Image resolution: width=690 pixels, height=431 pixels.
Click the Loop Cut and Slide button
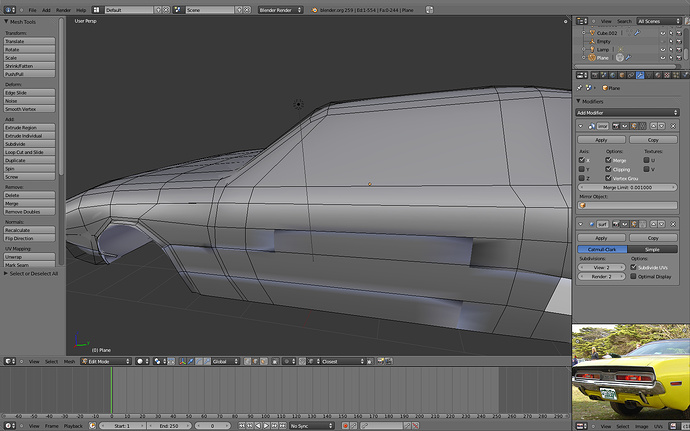pyautogui.click(x=29, y=152)
